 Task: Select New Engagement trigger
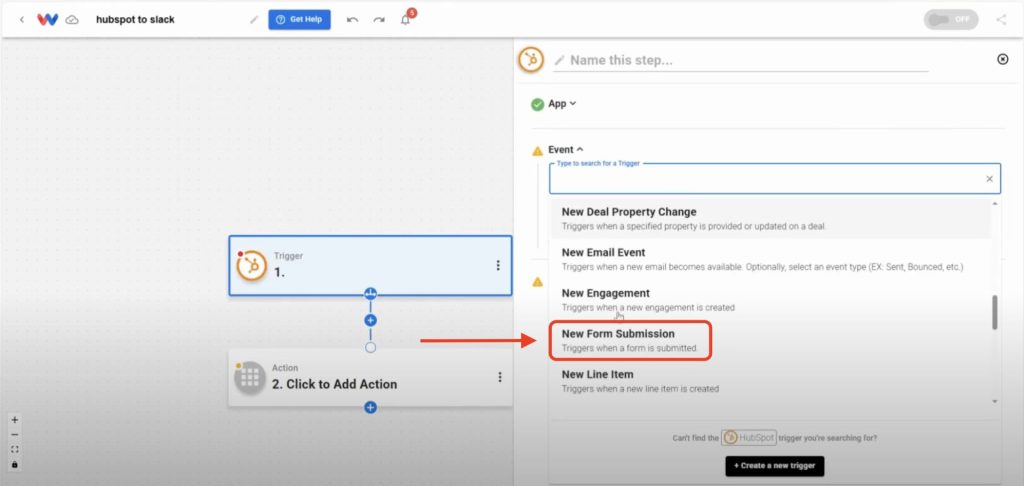point(770,300)
